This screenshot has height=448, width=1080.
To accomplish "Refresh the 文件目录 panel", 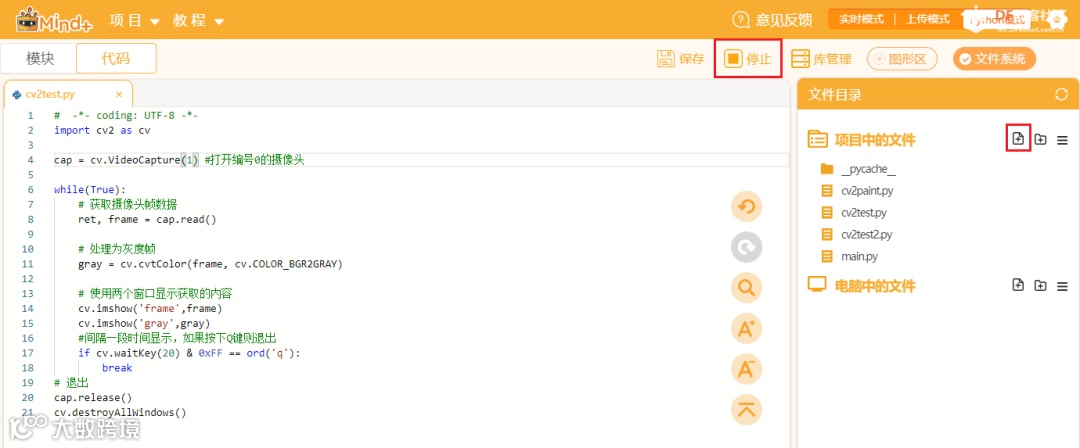I will click(1061, 95).
